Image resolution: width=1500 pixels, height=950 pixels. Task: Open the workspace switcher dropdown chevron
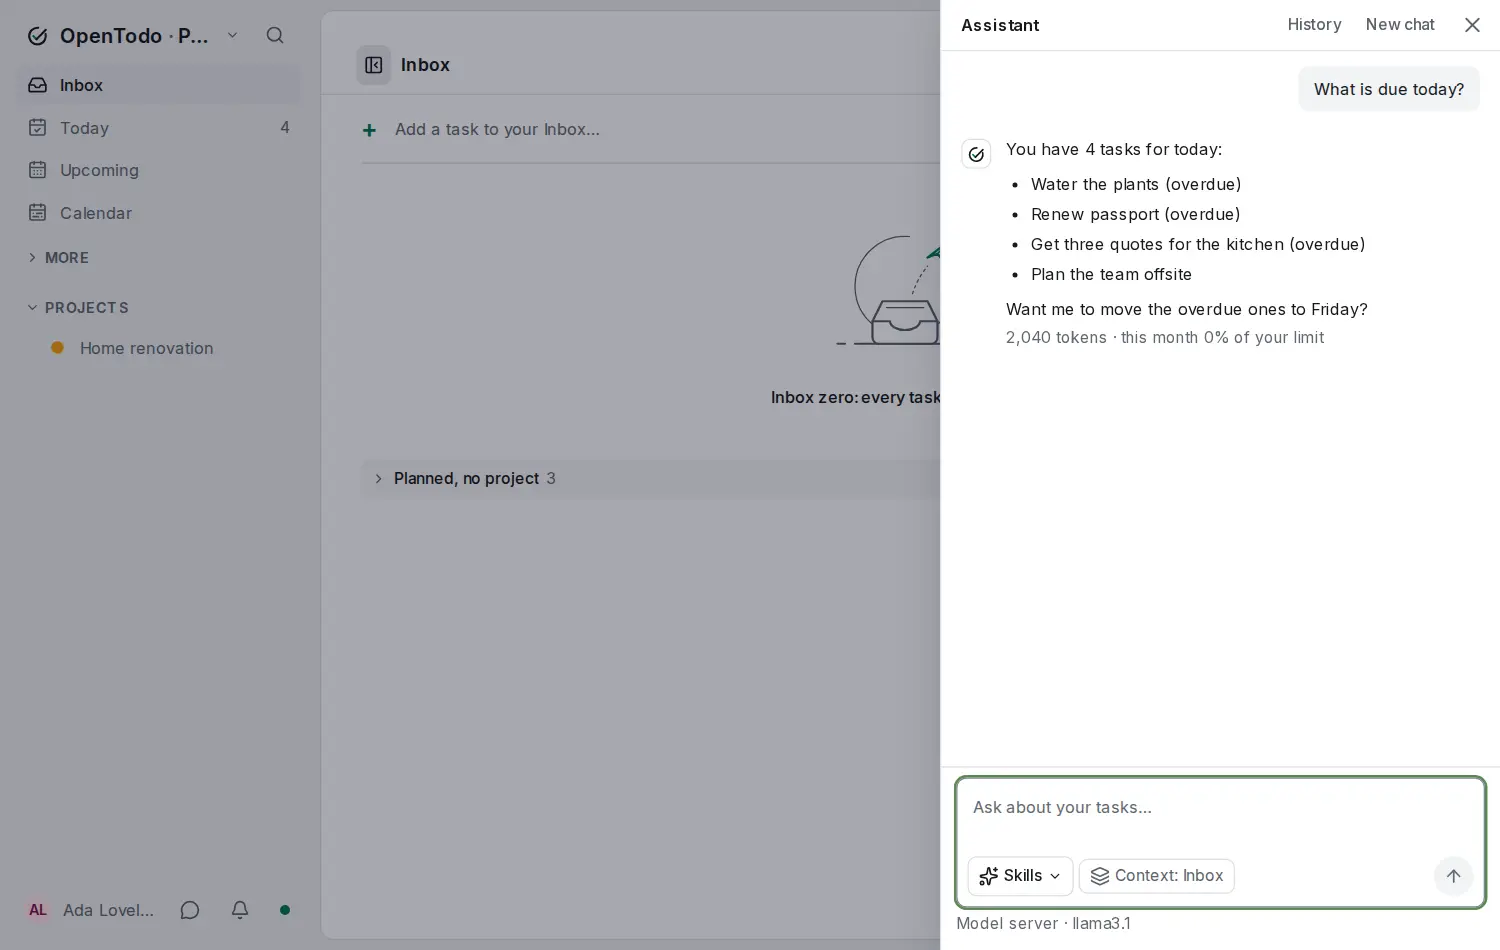pos(233,35)
